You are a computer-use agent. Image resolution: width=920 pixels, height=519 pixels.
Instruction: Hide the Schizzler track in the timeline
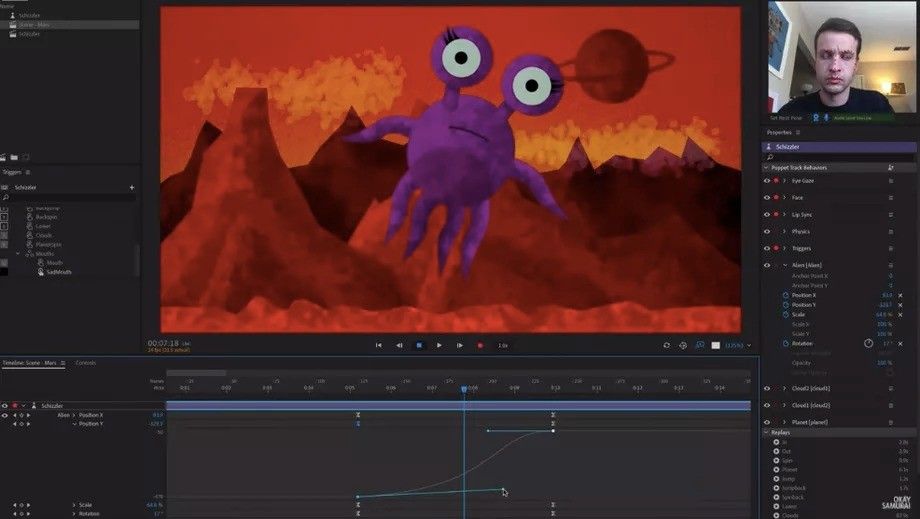coord(4,406)
